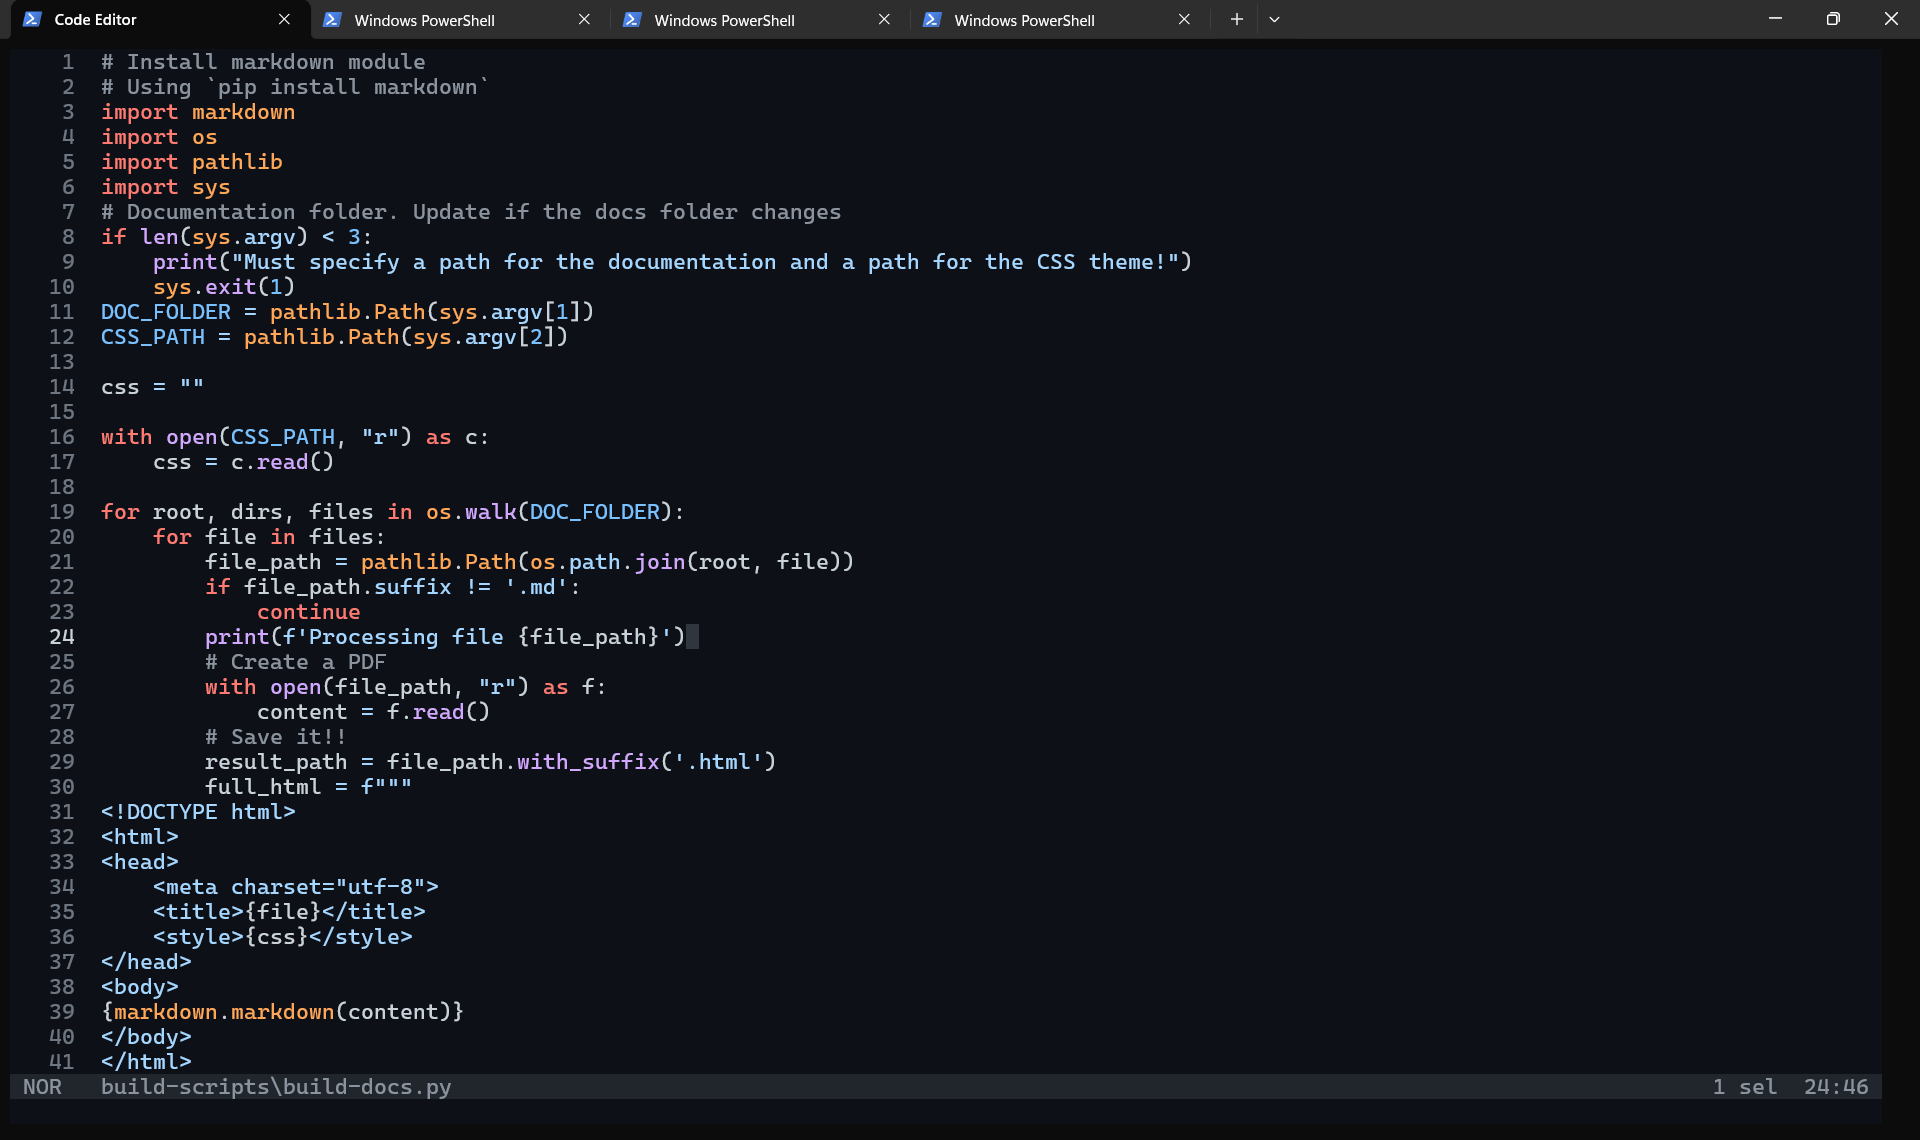Click 'os.walk(DOC_FOLDER)' on line 19
This screenshot has height=1140, width=1920.
click(x=549, y=512)
